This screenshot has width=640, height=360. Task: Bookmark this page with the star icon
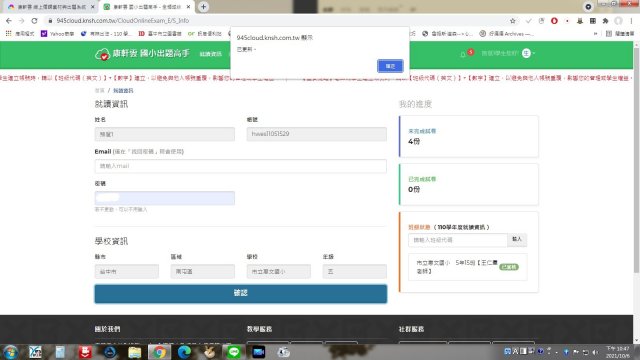pos(513,20)
